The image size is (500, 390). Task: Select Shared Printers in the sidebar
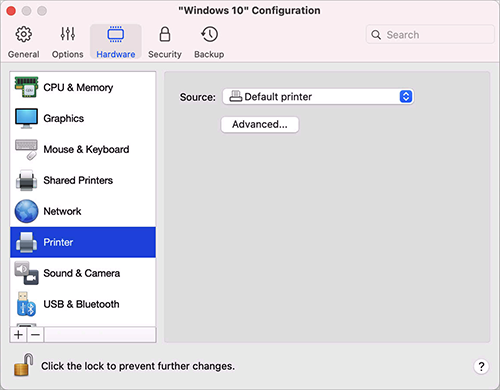(x=83, y=180)
